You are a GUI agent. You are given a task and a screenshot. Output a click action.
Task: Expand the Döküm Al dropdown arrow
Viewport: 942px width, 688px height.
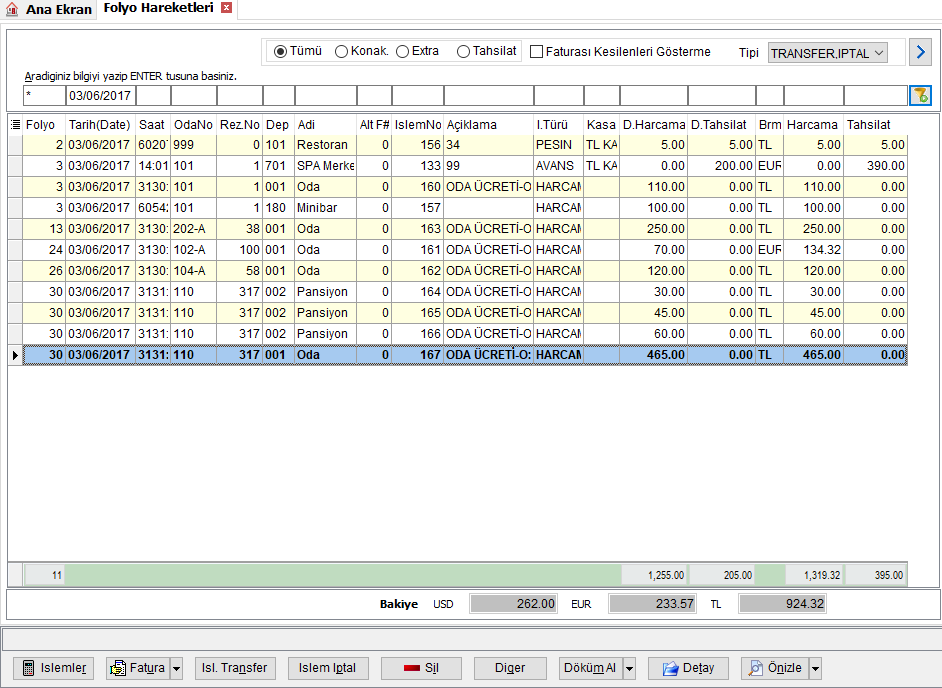[x=630, y=668]
